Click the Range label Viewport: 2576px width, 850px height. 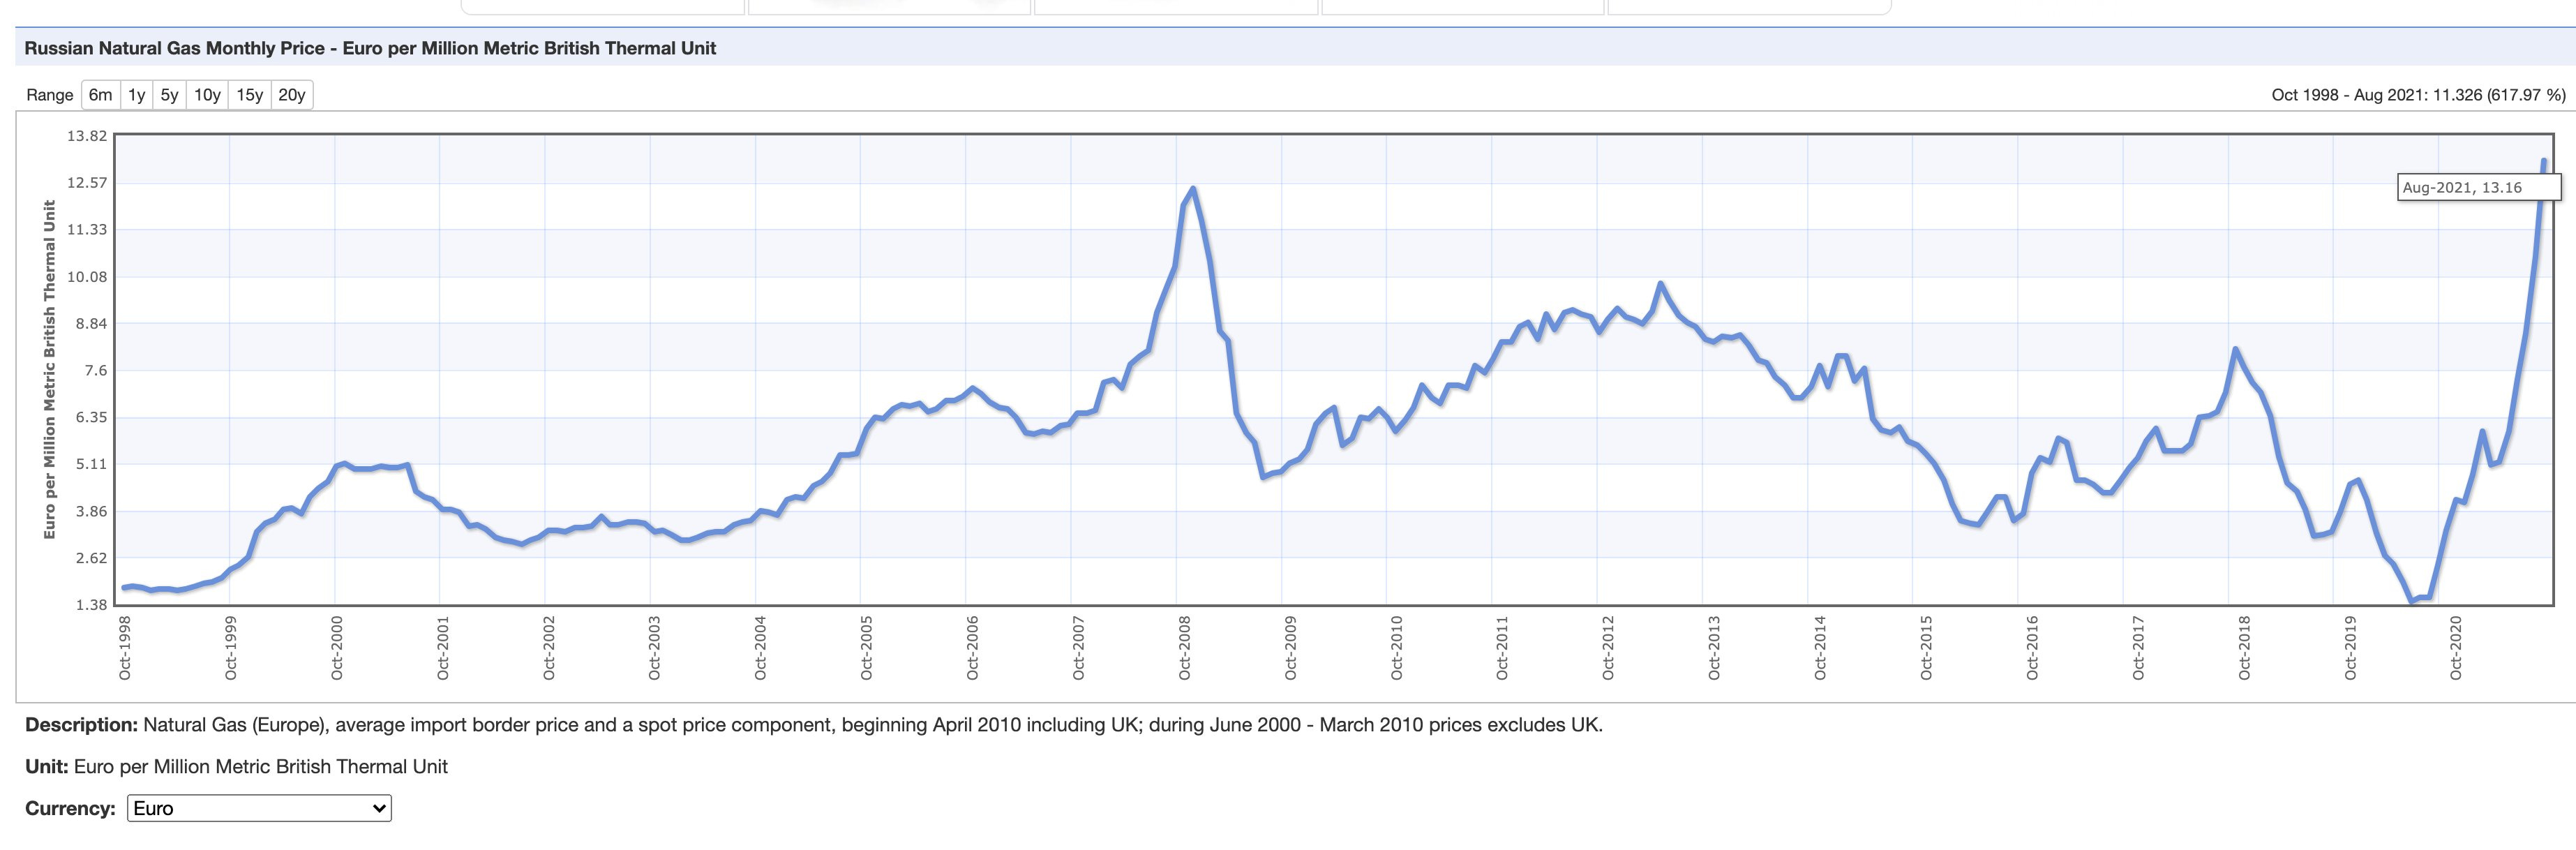[x=50, y=95]
